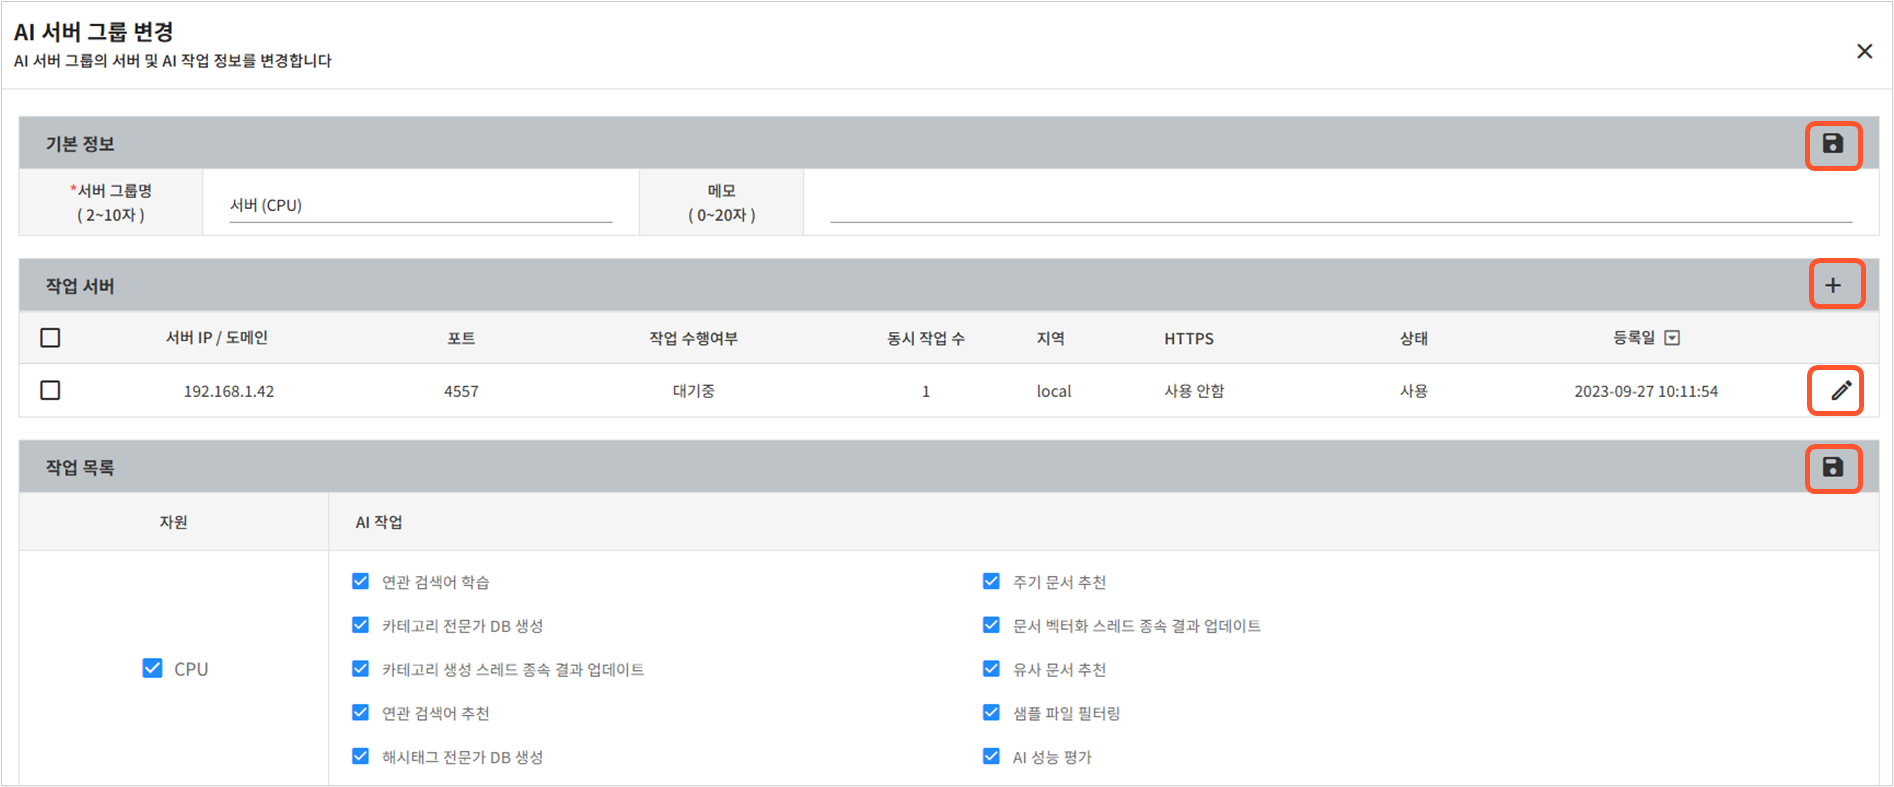Screen dimensions: 1894x787
Task: Close the AI 서버 그룹 변경 dialog
Action: [1864, 51]
